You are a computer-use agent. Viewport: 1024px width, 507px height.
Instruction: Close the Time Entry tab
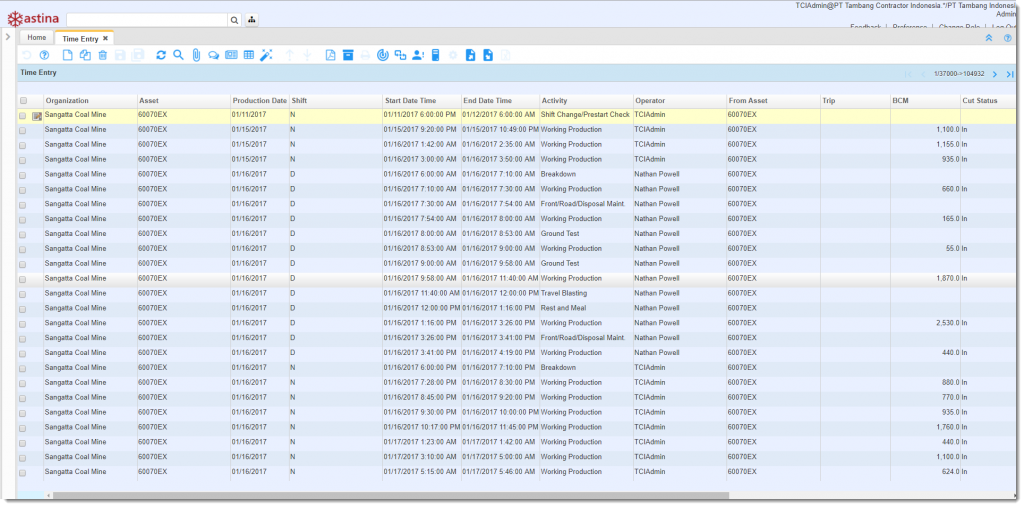tap(105, 38)
